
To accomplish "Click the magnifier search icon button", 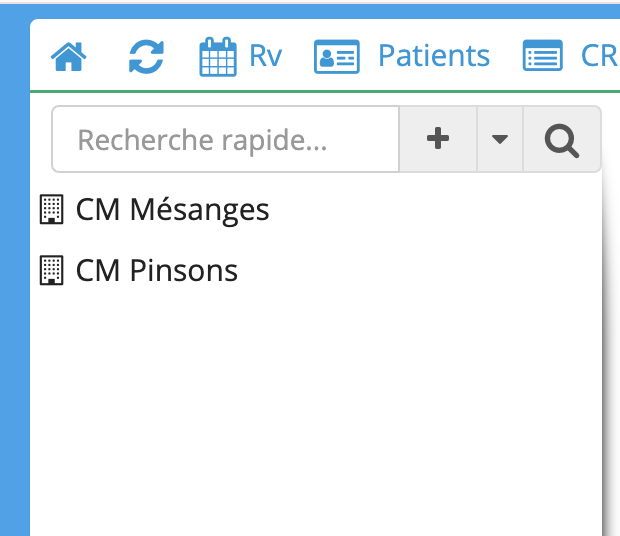I will (x=562, y=139).
